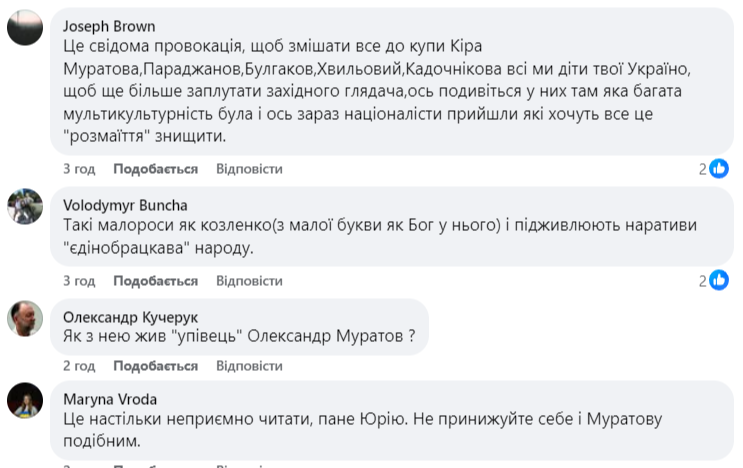Click the 3 год timestamp under Buncha's comment
The width and height of the screenshot is (743, 468).
pos(79,280)
